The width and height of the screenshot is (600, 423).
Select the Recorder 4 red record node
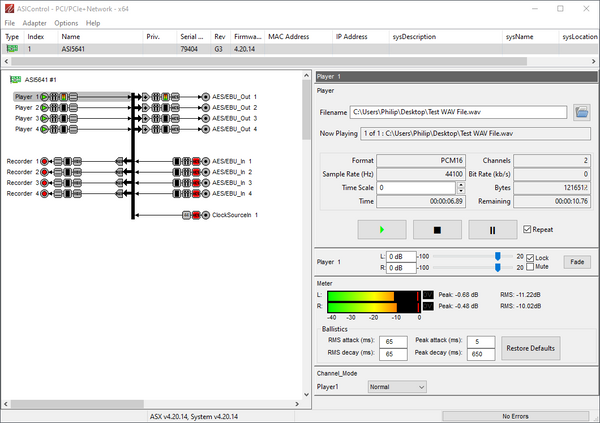[44, 194]
